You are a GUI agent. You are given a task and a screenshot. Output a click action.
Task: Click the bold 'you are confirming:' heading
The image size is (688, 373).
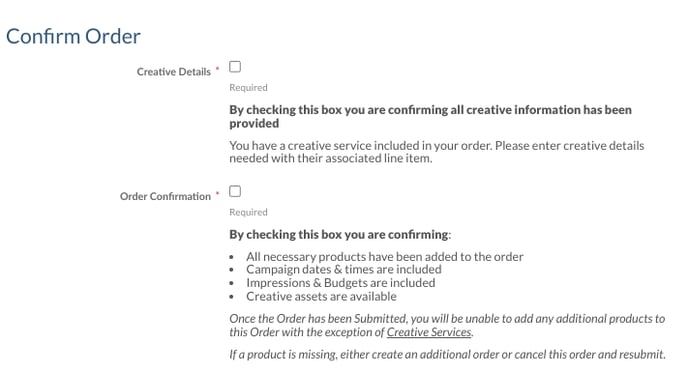[x=340, y=234]
